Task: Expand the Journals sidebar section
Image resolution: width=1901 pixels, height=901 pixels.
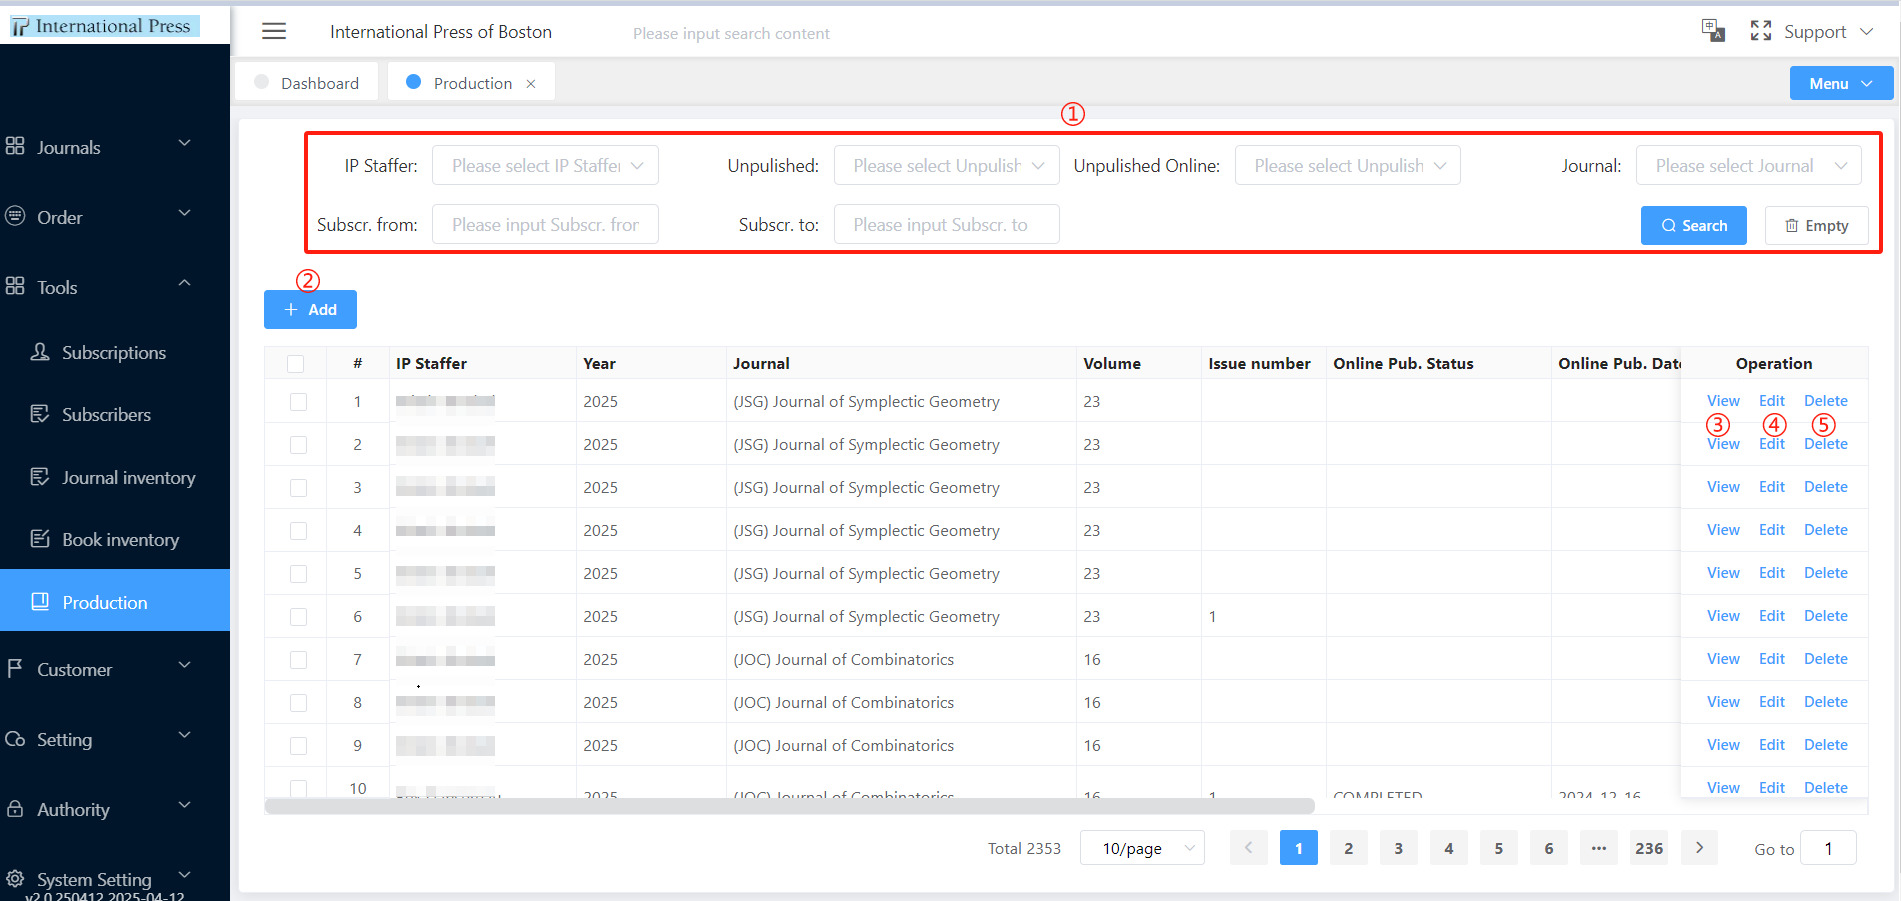Action: (115, 147)
